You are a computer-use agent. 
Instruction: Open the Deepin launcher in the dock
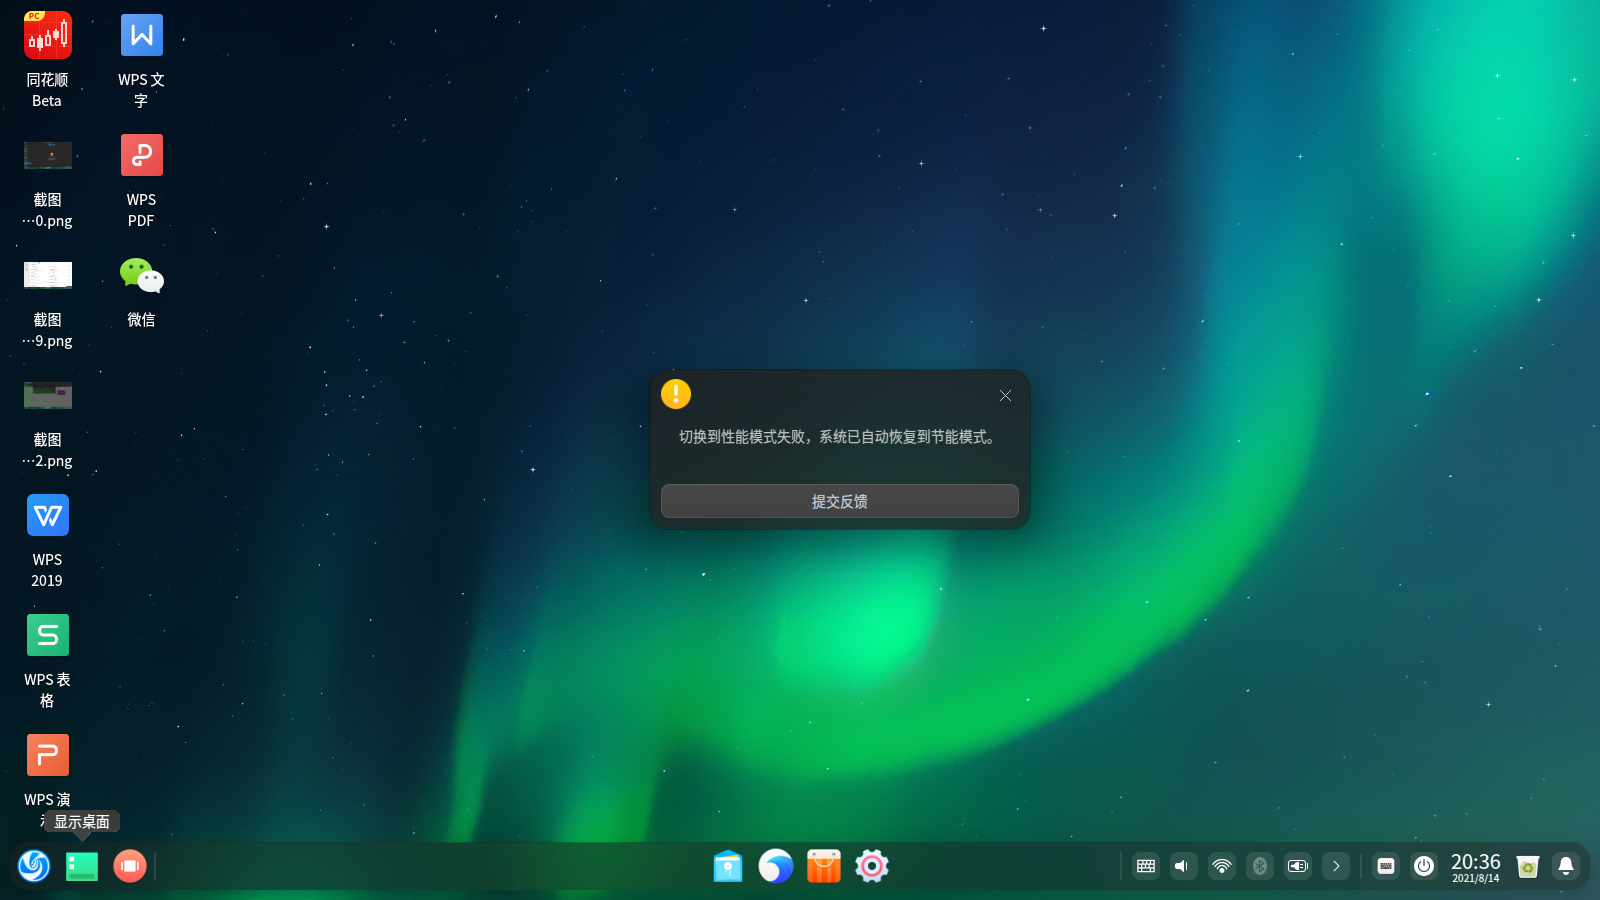coord(34,866)
